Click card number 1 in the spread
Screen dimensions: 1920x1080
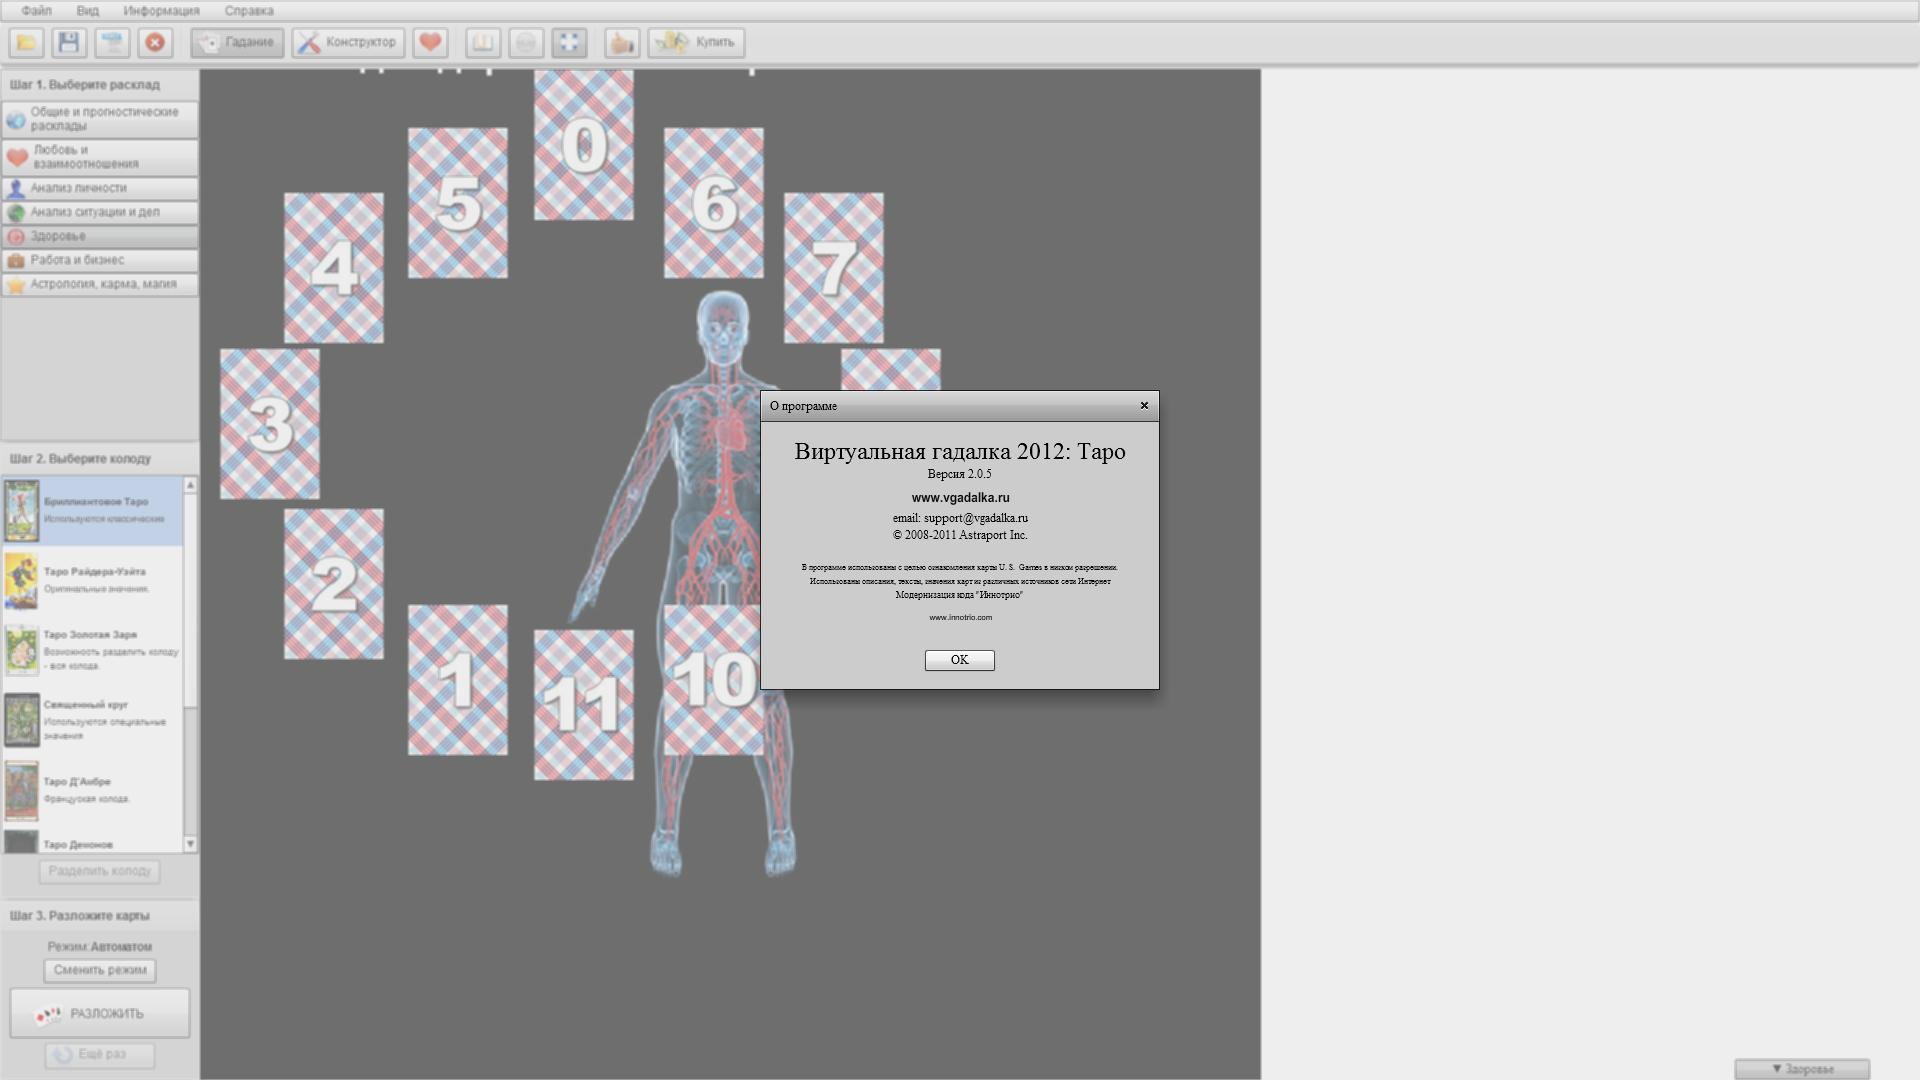[458, 680]
